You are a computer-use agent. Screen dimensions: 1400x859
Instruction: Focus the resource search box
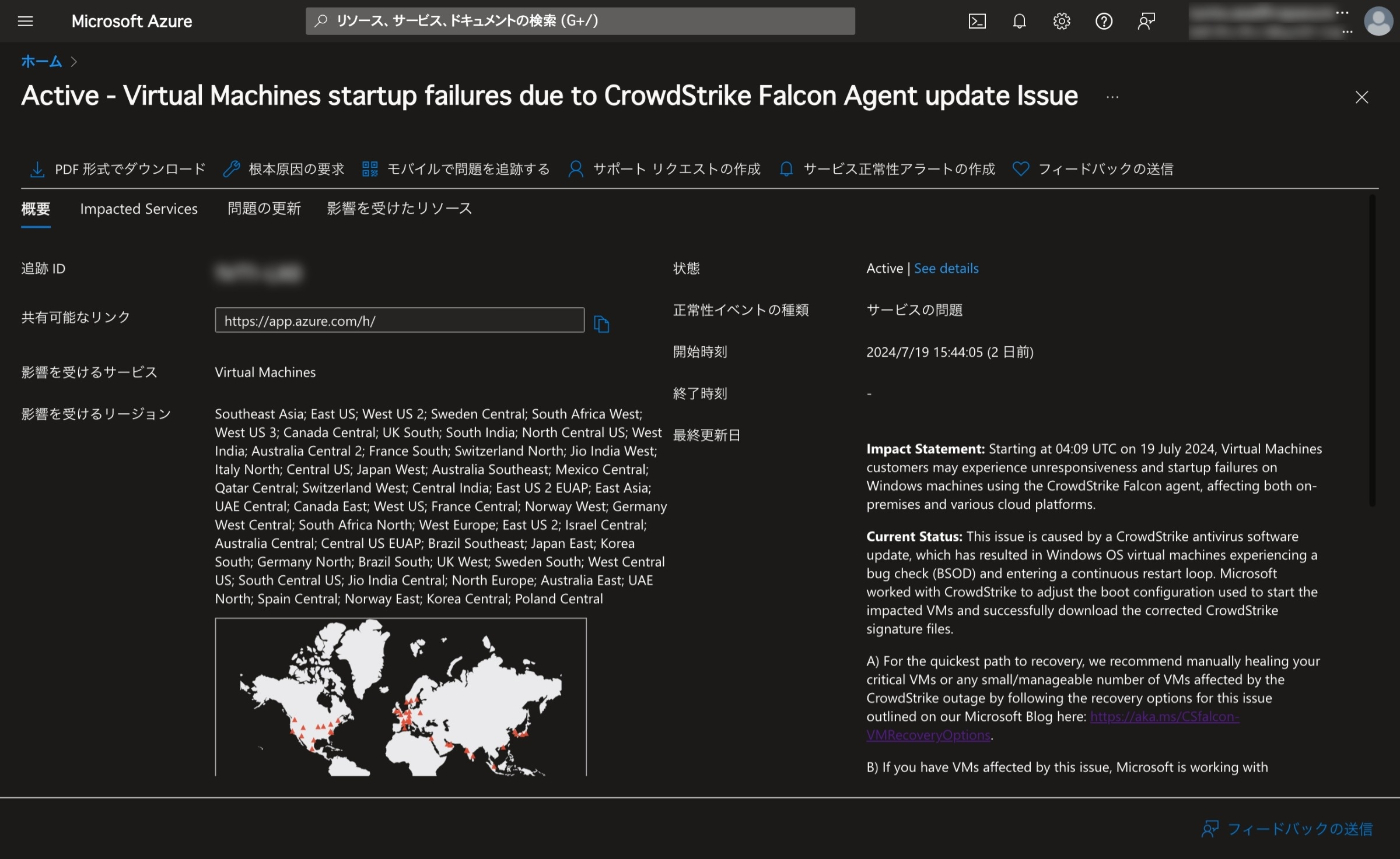click(580, 21)
